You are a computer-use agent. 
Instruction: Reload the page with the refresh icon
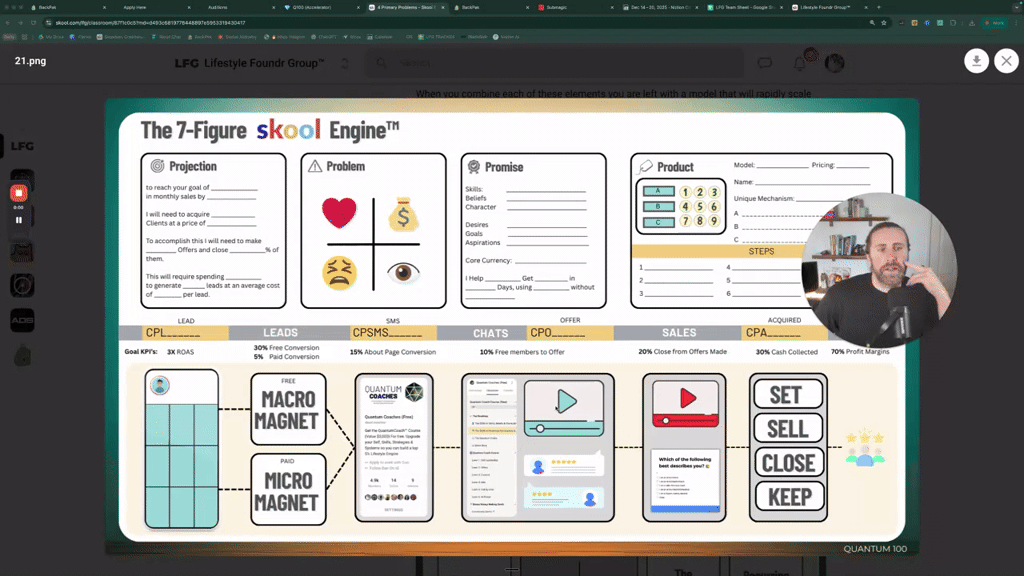[x=33, y=23]
